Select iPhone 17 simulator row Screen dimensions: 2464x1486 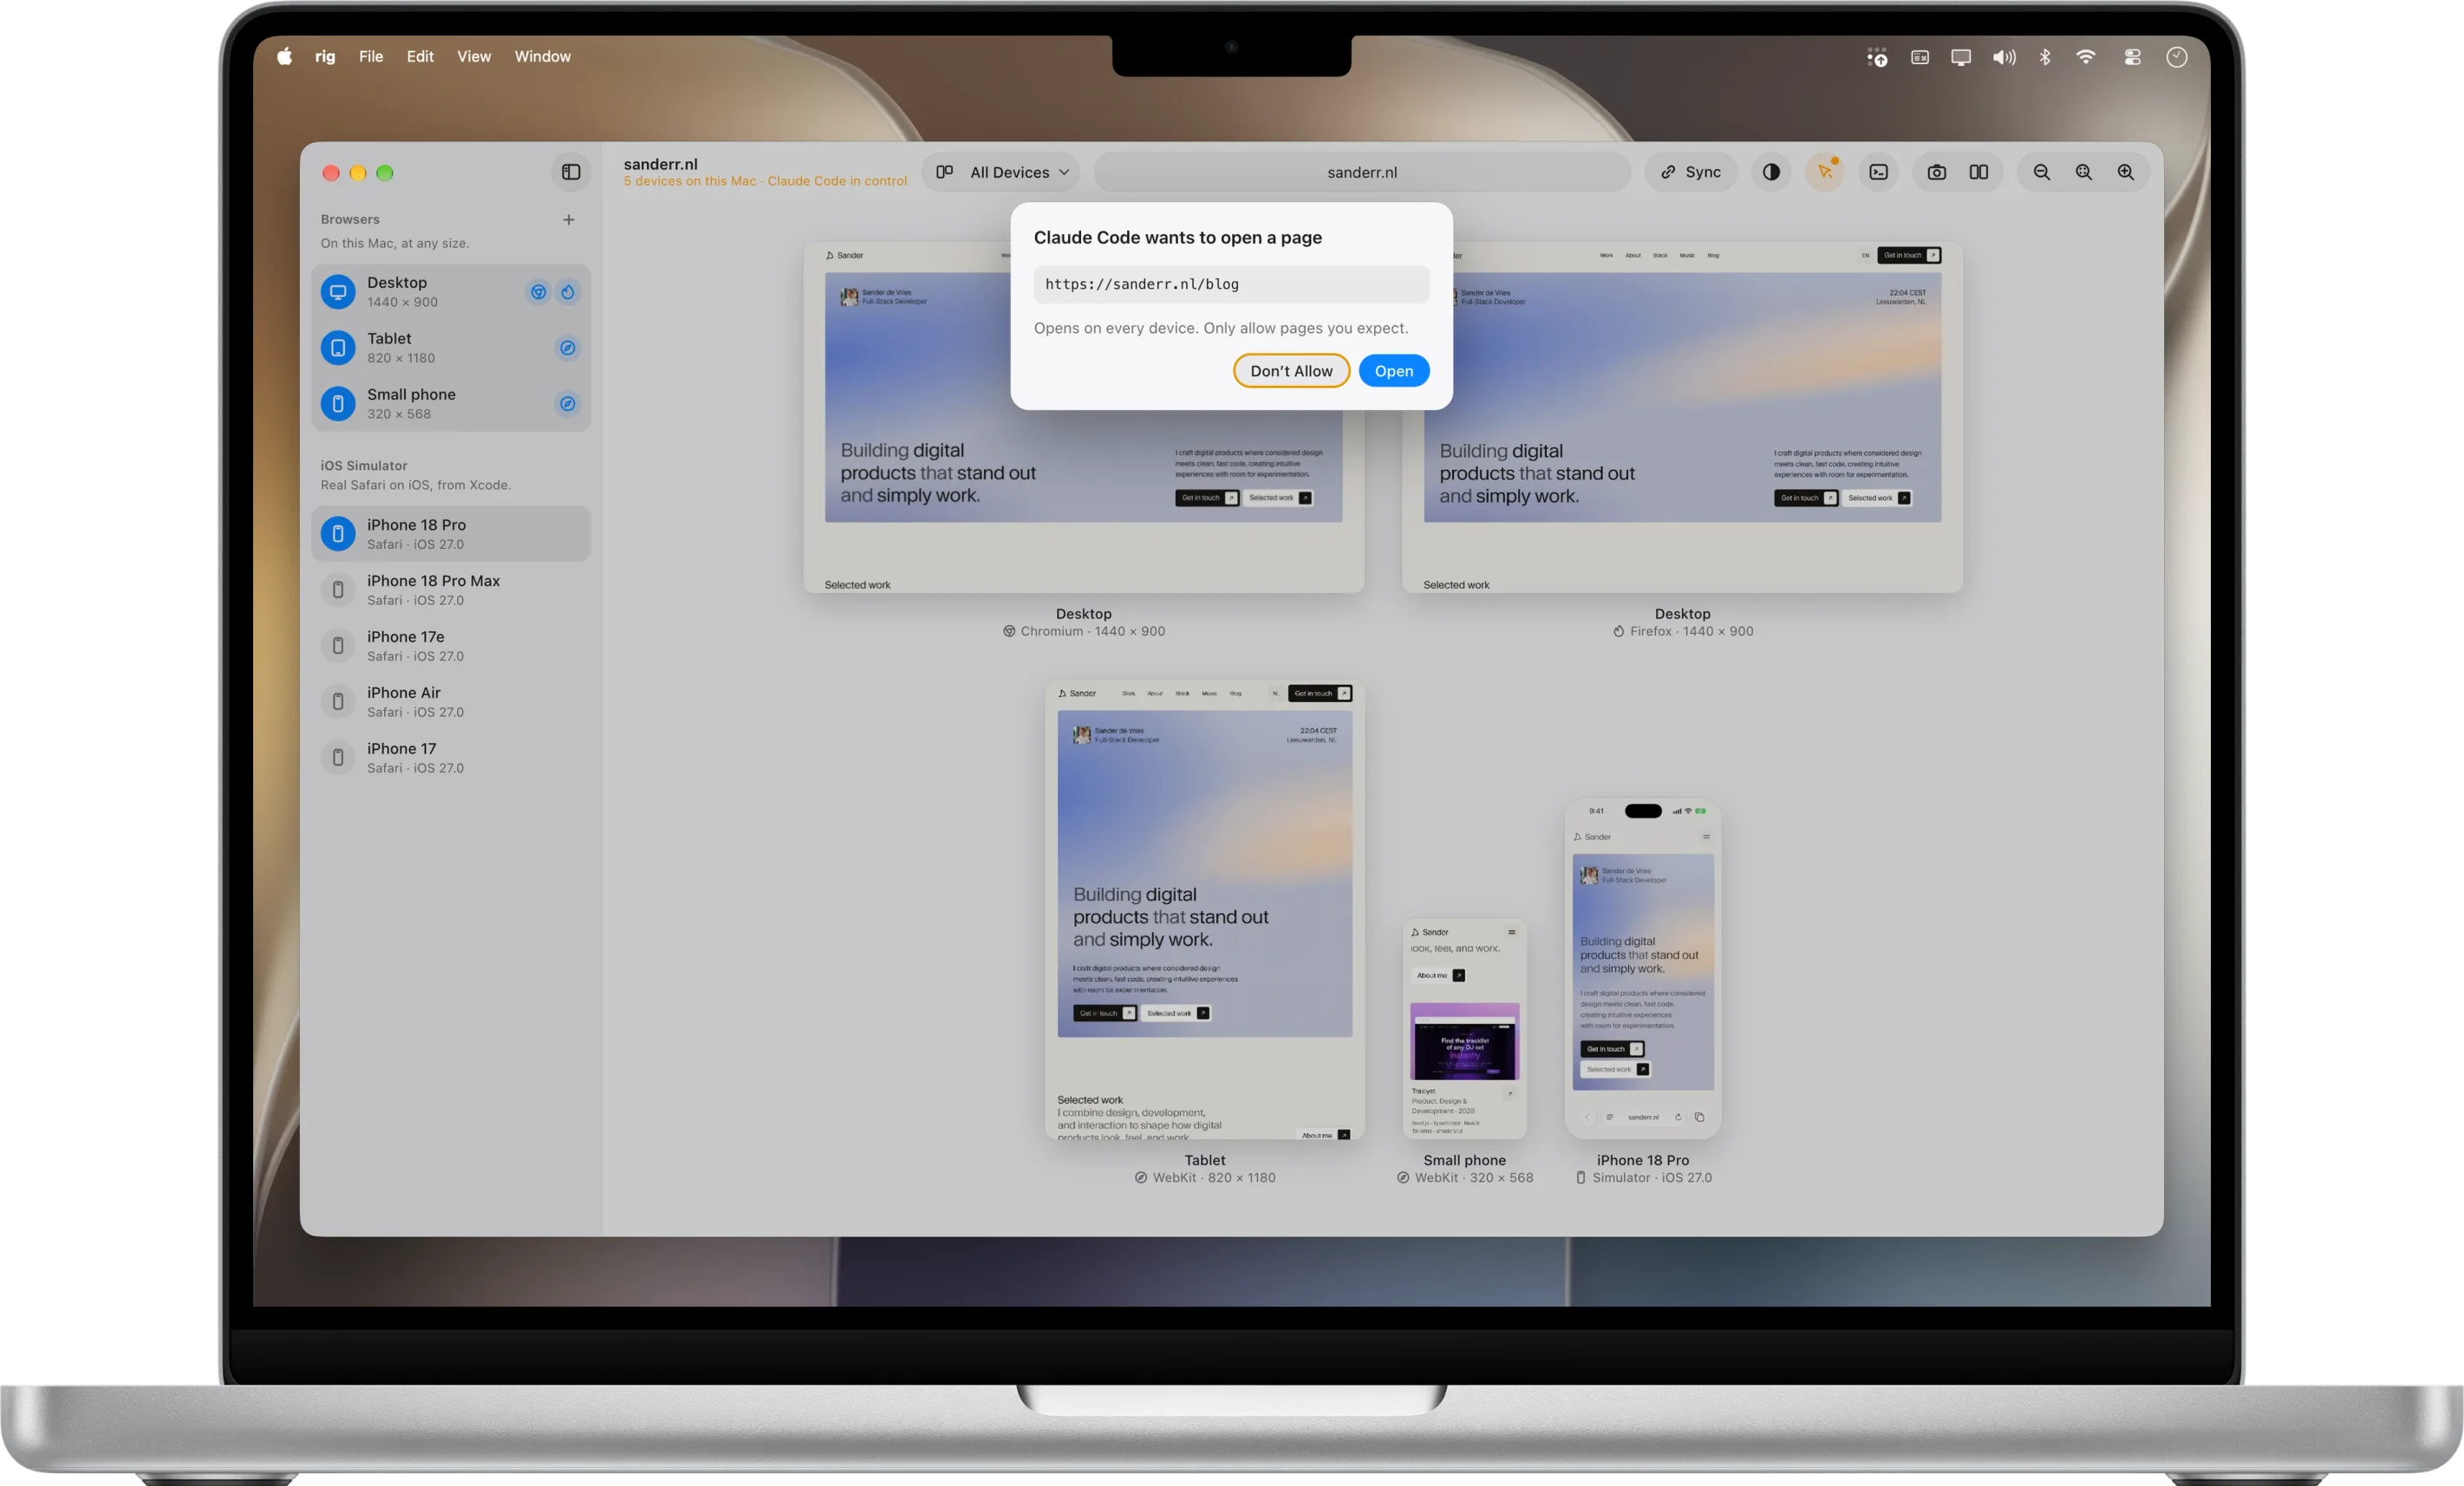[450, 758]
